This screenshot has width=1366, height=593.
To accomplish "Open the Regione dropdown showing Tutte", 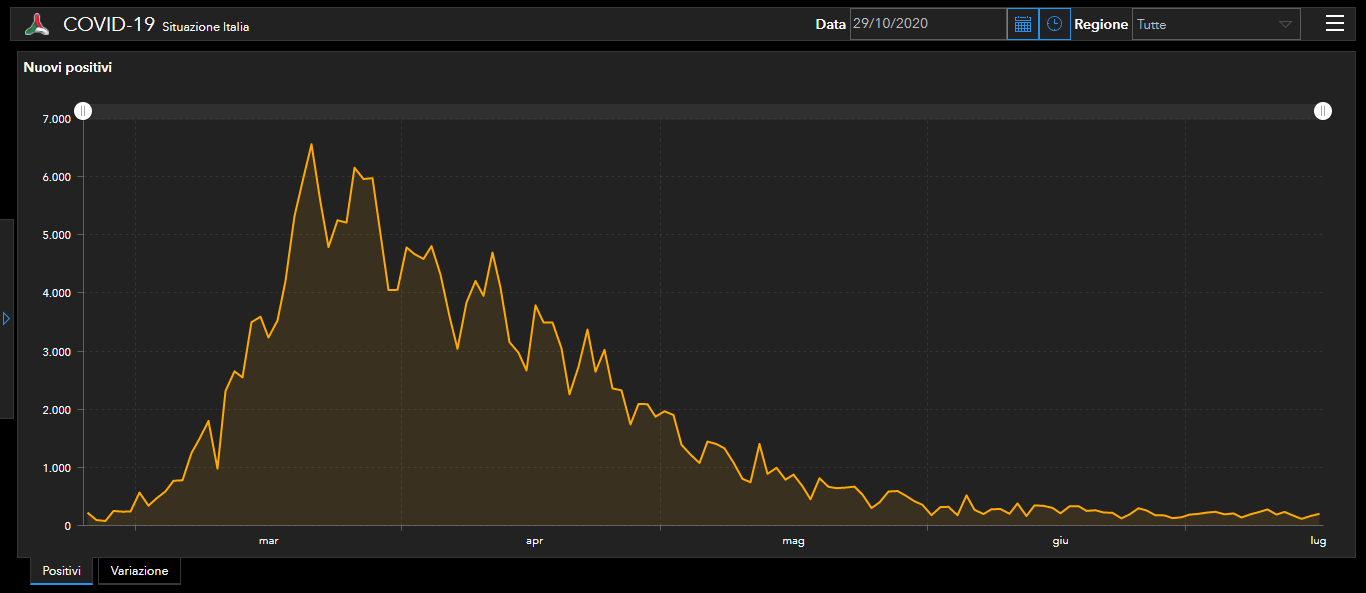I will 1215,24.
